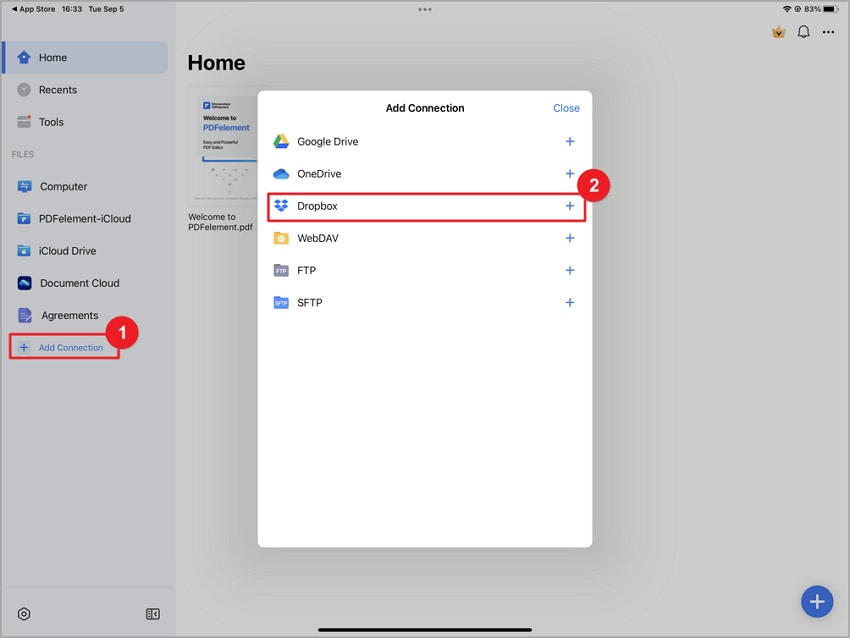
Task: Tap the blue floating add button
Action: tap(817, 601)
